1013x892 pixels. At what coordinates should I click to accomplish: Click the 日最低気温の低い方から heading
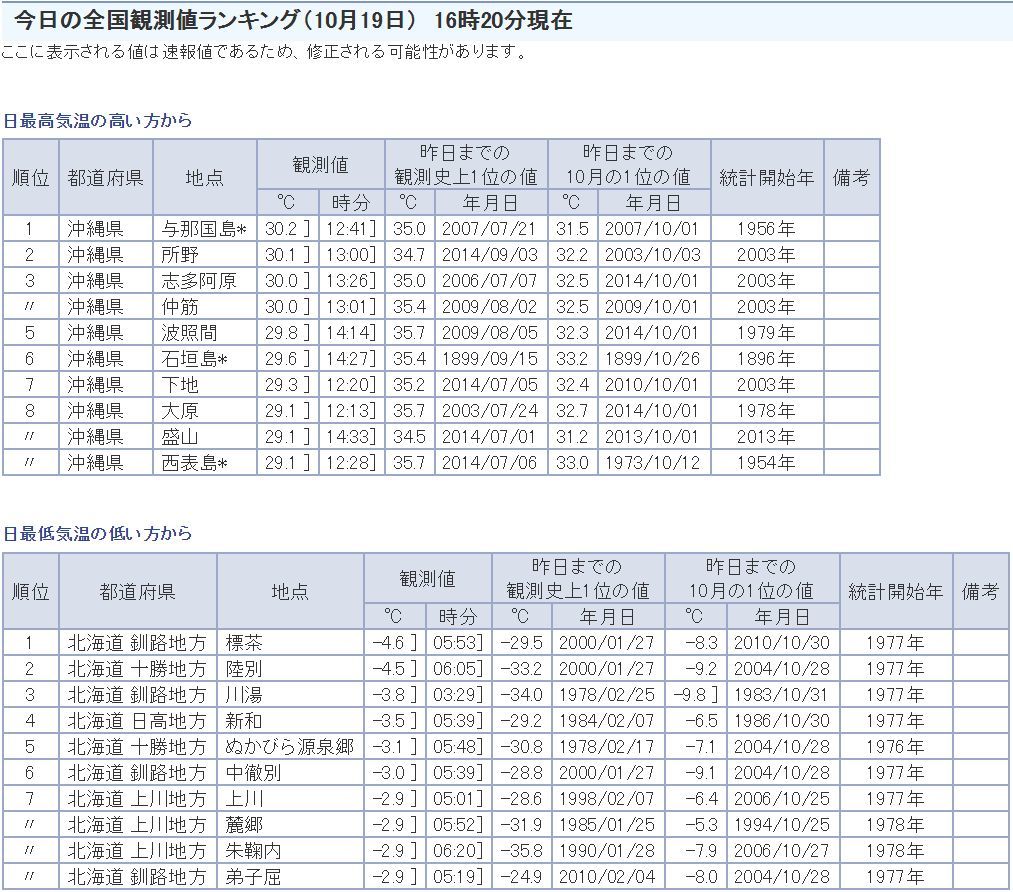click(98, 534)
